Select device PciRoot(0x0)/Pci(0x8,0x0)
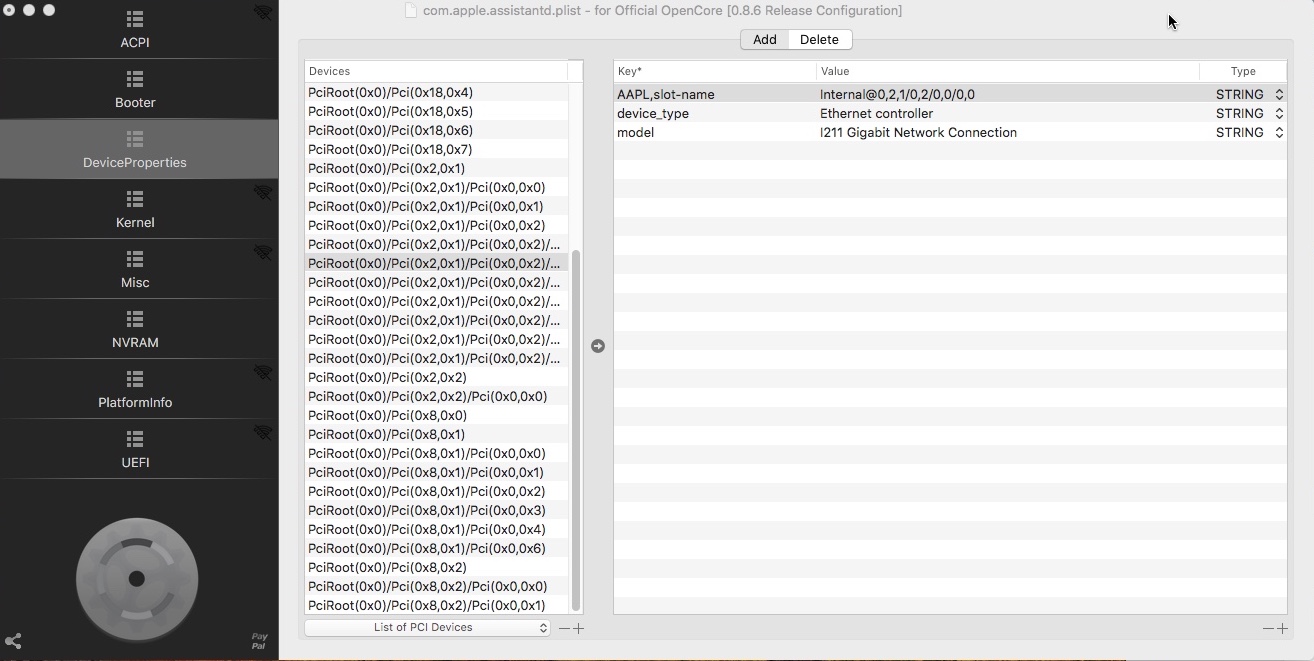The height and width of the screenshot is (661, 1314). (x=436, y=415)
